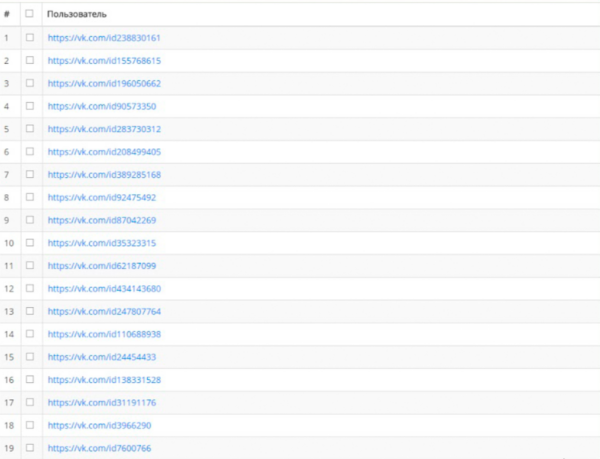Viewport: 600px width, 459px height.
Task: Check the box for row 17
Action: point(30,402)
